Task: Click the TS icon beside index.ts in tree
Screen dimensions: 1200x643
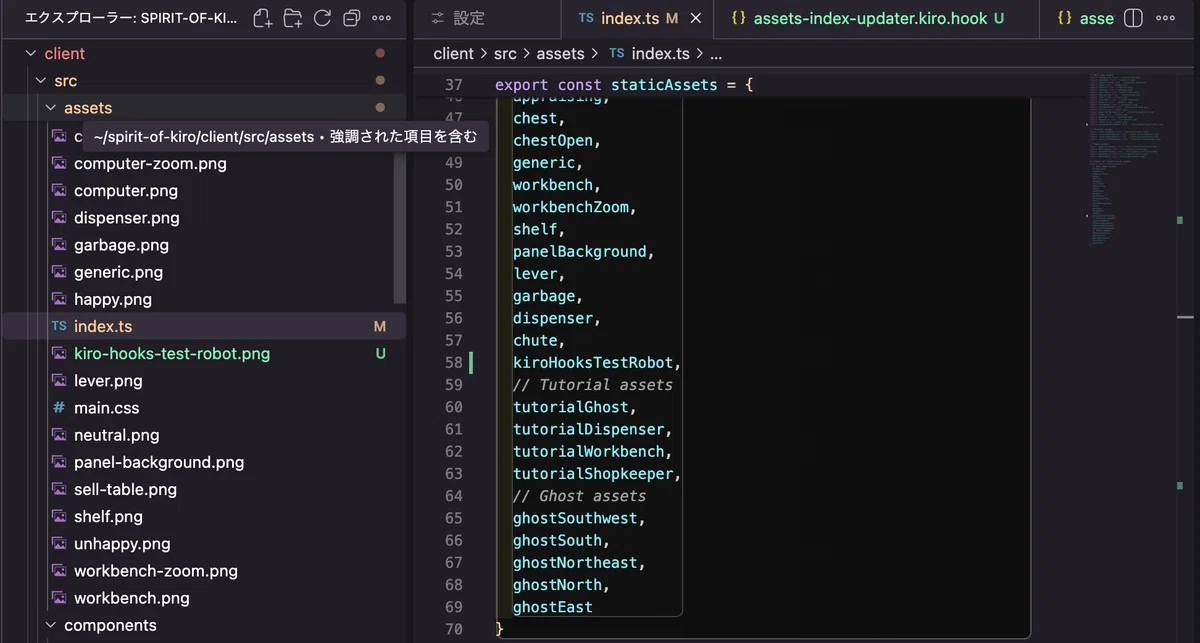Action: click(59, 326)
